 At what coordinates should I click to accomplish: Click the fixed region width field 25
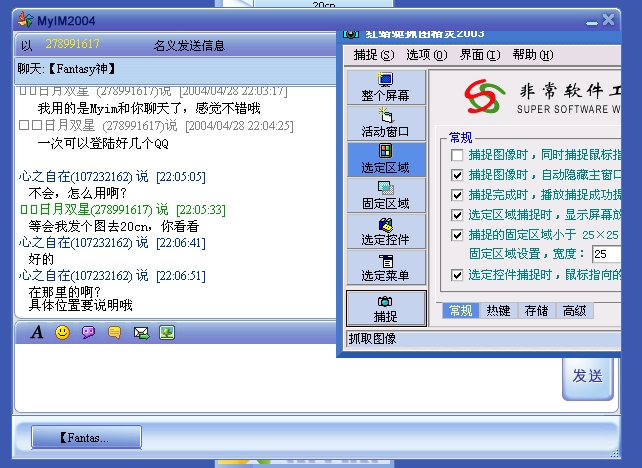tap(606, 254)
